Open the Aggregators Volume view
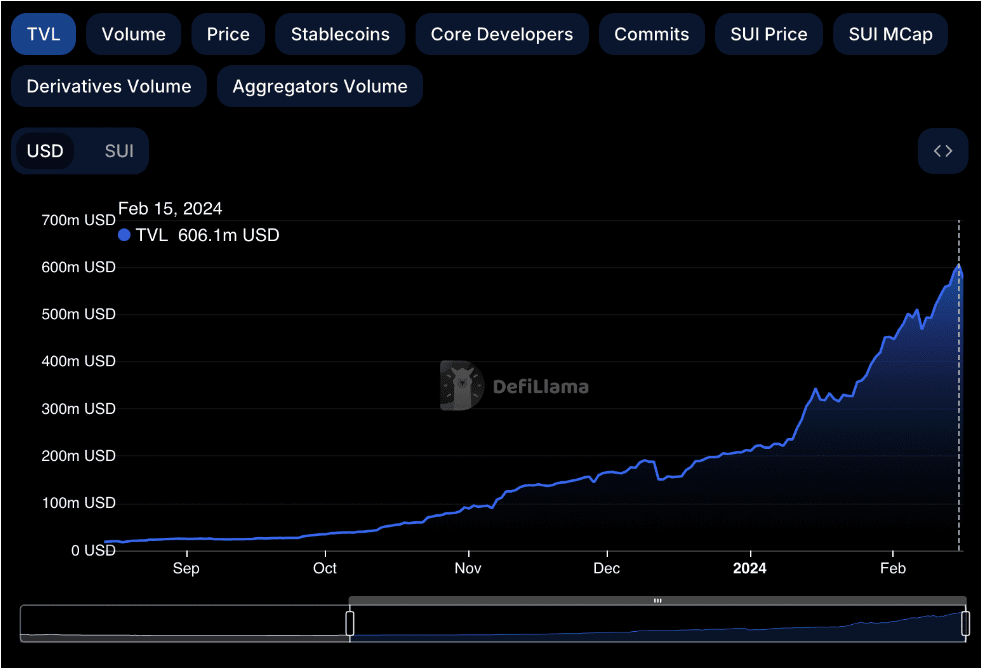The height and width of the screenshot is (669, 981). (x=319, y=86)
